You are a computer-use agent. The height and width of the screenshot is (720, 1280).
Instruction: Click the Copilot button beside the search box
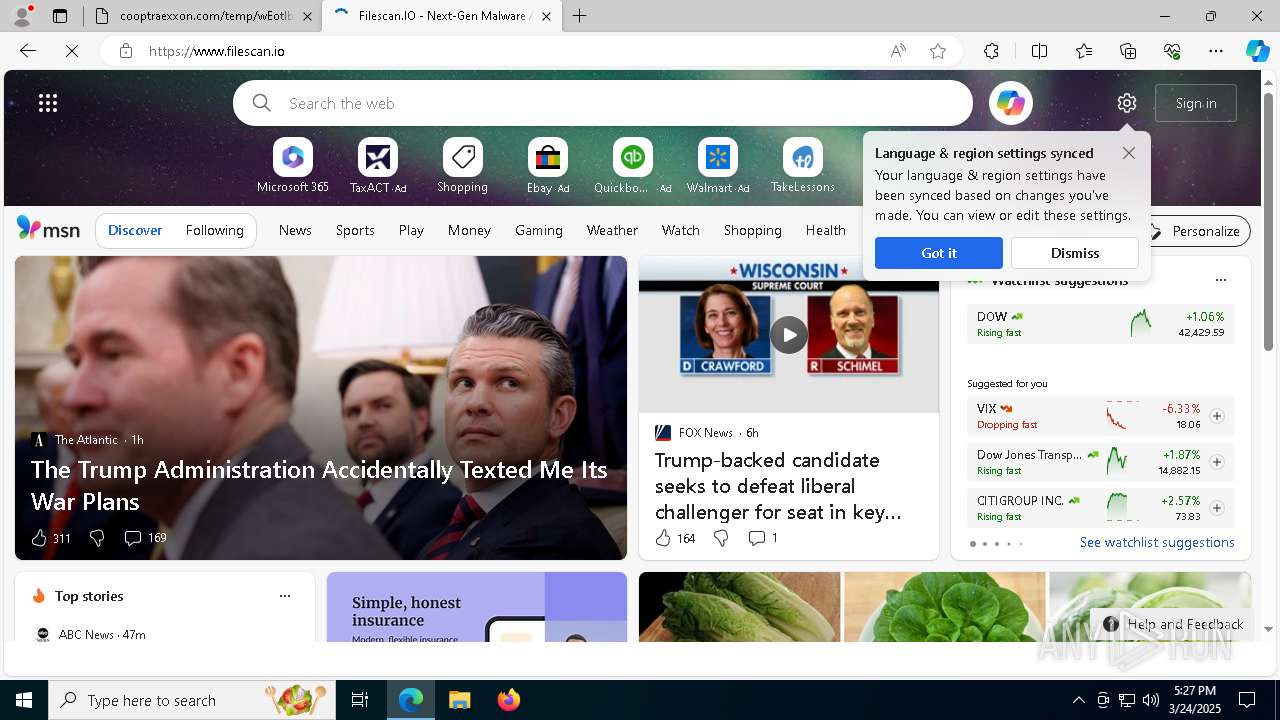[x=1010, y=103]
